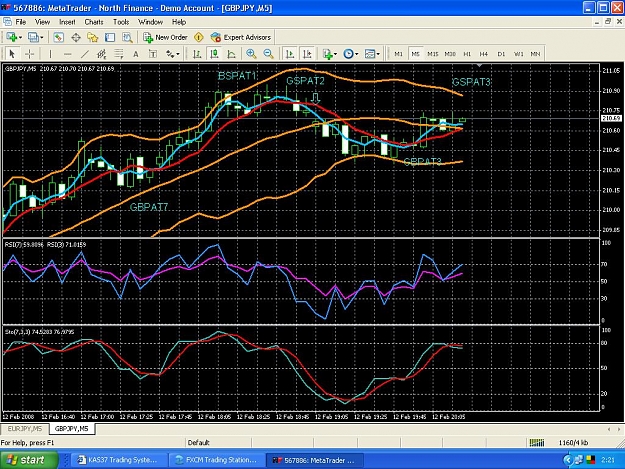Click the 210.69 current price label

click(611, 118)
